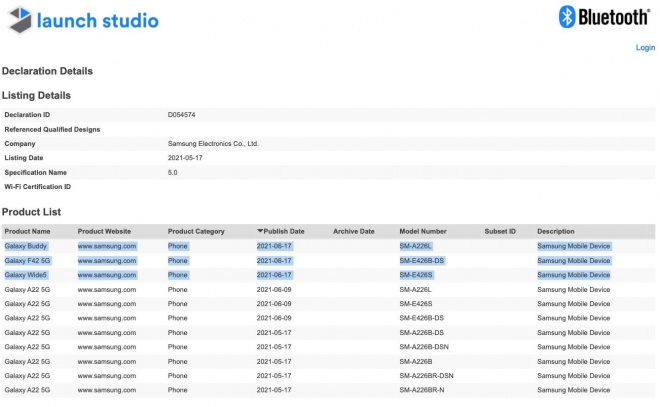Click Phone category in Galaxy Wide5 row
660x407 pixels.
[178, 275]
